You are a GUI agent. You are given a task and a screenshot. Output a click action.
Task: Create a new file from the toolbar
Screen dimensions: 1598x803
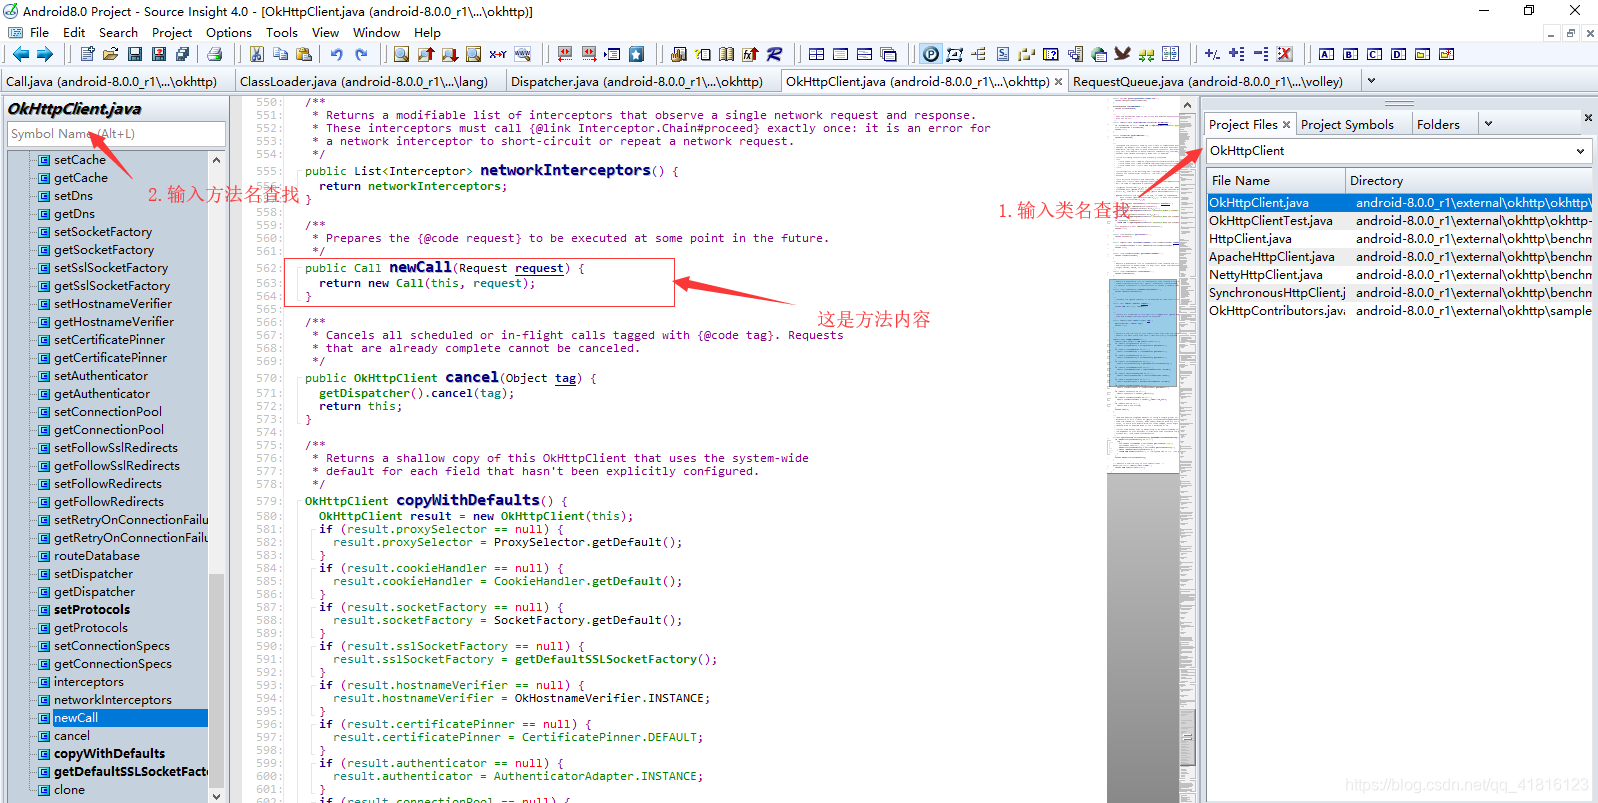(x=87, y=54)
